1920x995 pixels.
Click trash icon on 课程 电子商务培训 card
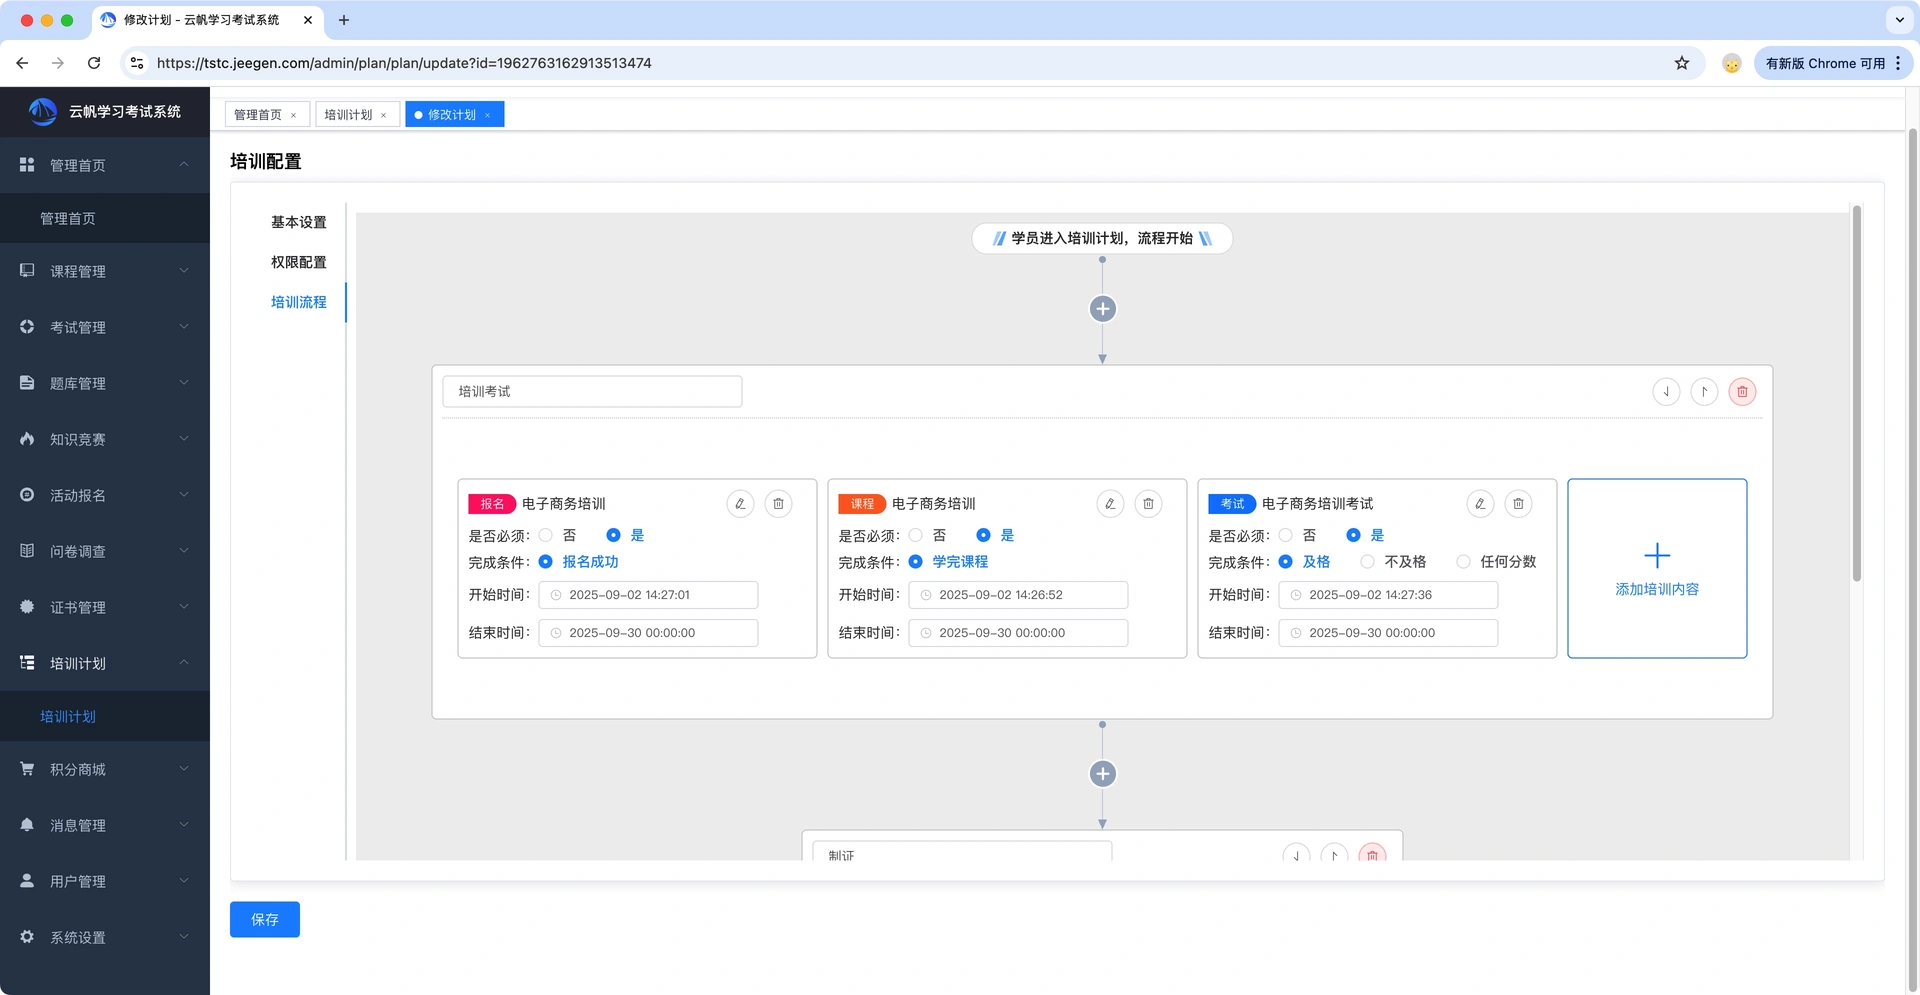click(x=1148, y=504)
